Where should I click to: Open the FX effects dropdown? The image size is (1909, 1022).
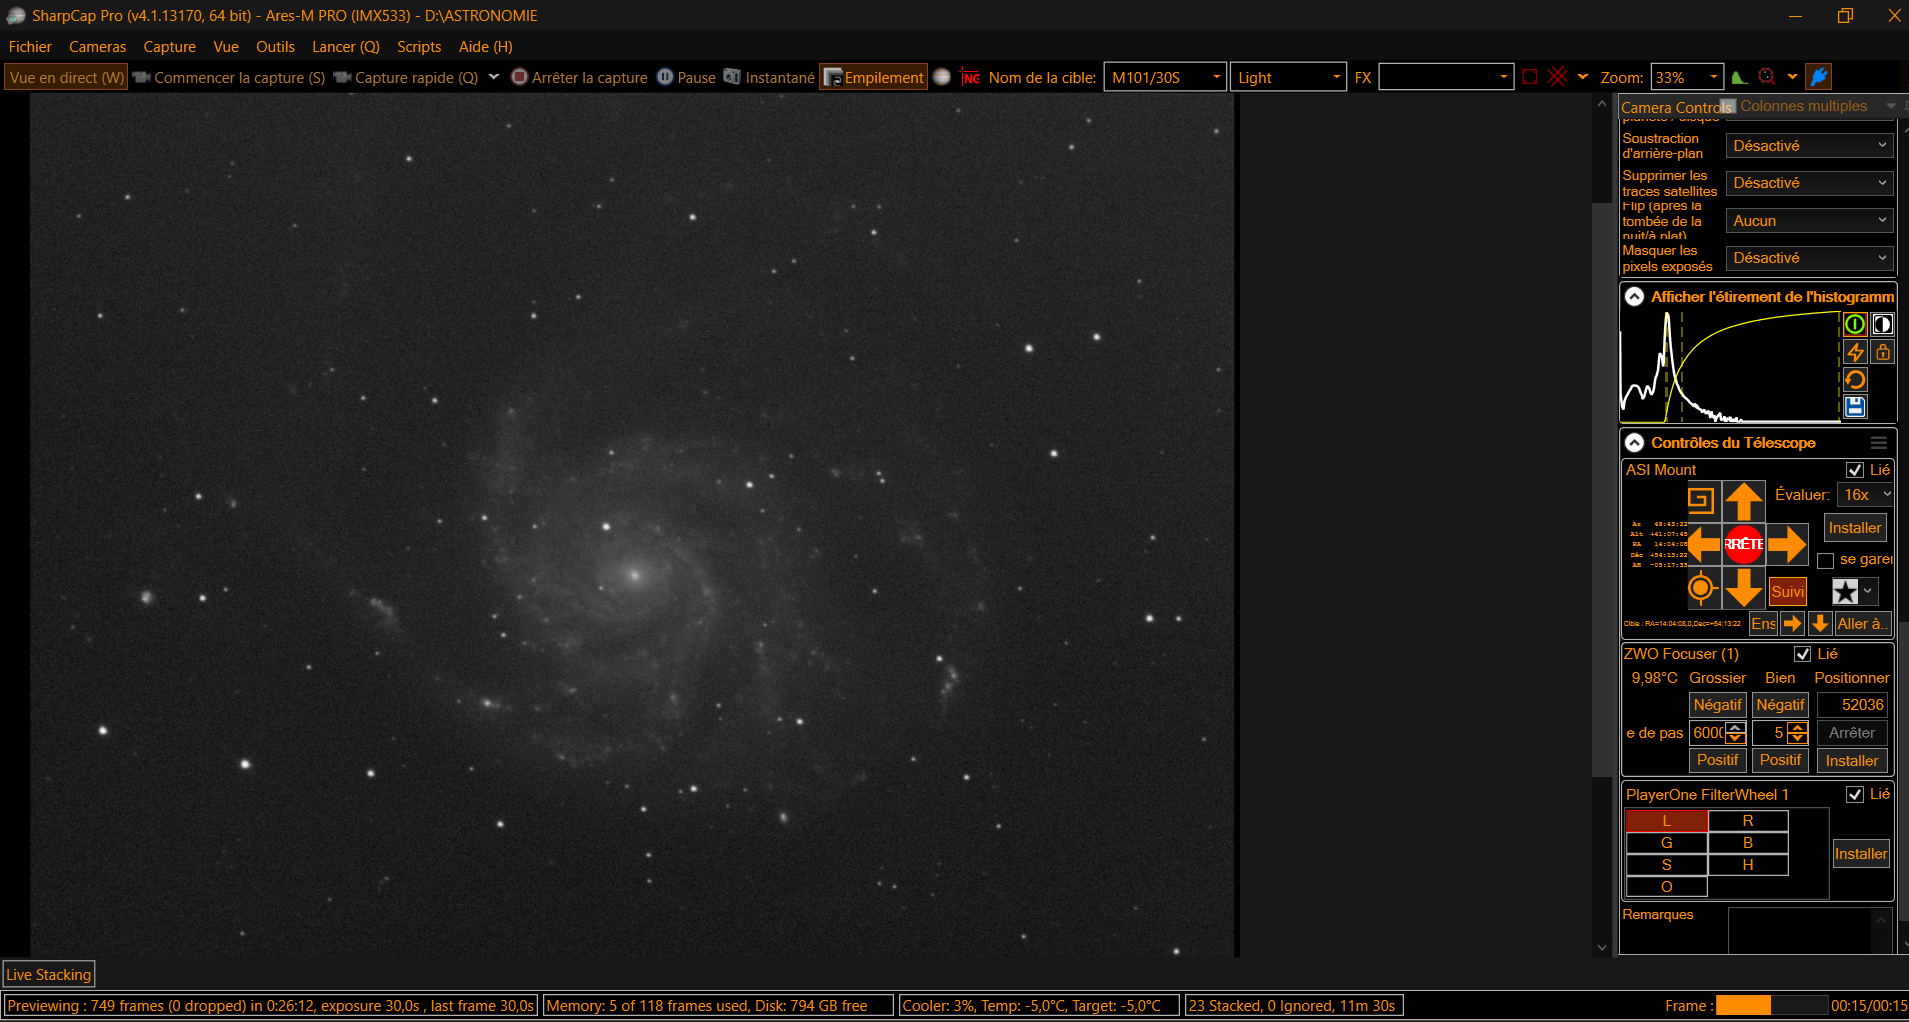point(1446,77)
